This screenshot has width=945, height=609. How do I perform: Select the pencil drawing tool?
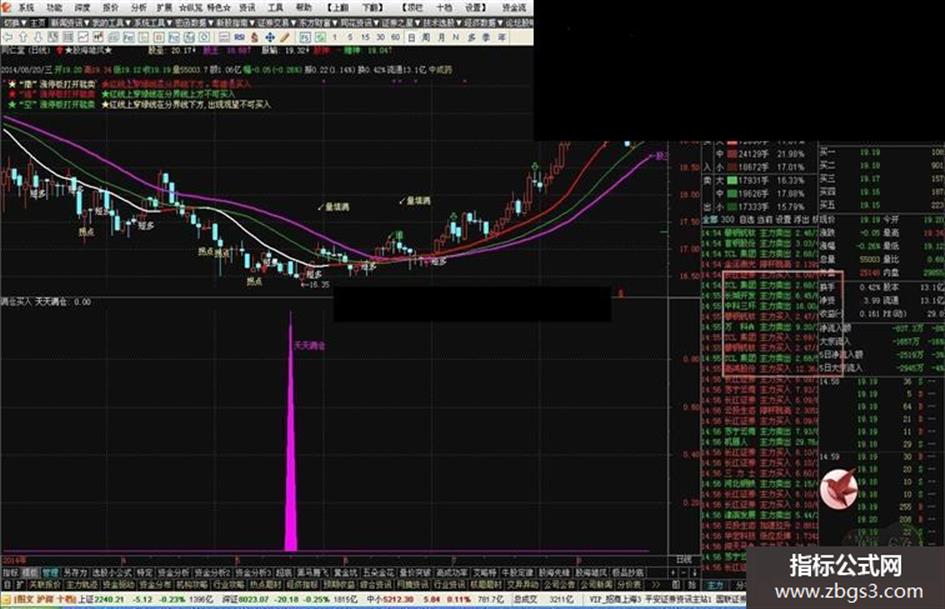coord(284,37)
